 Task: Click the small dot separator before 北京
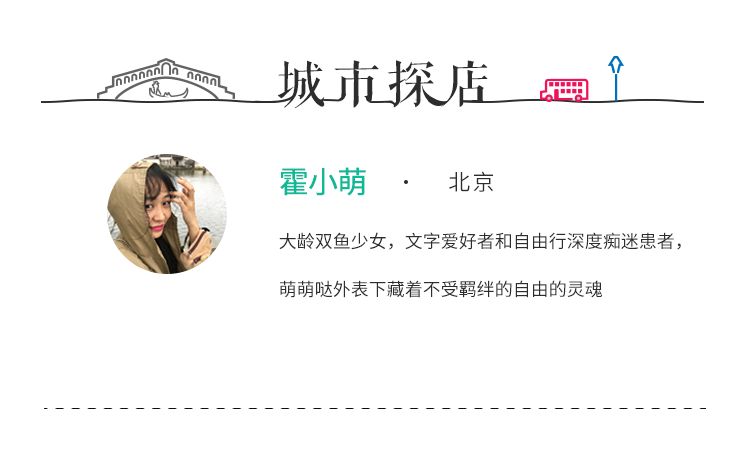click(x=406, y=182)
